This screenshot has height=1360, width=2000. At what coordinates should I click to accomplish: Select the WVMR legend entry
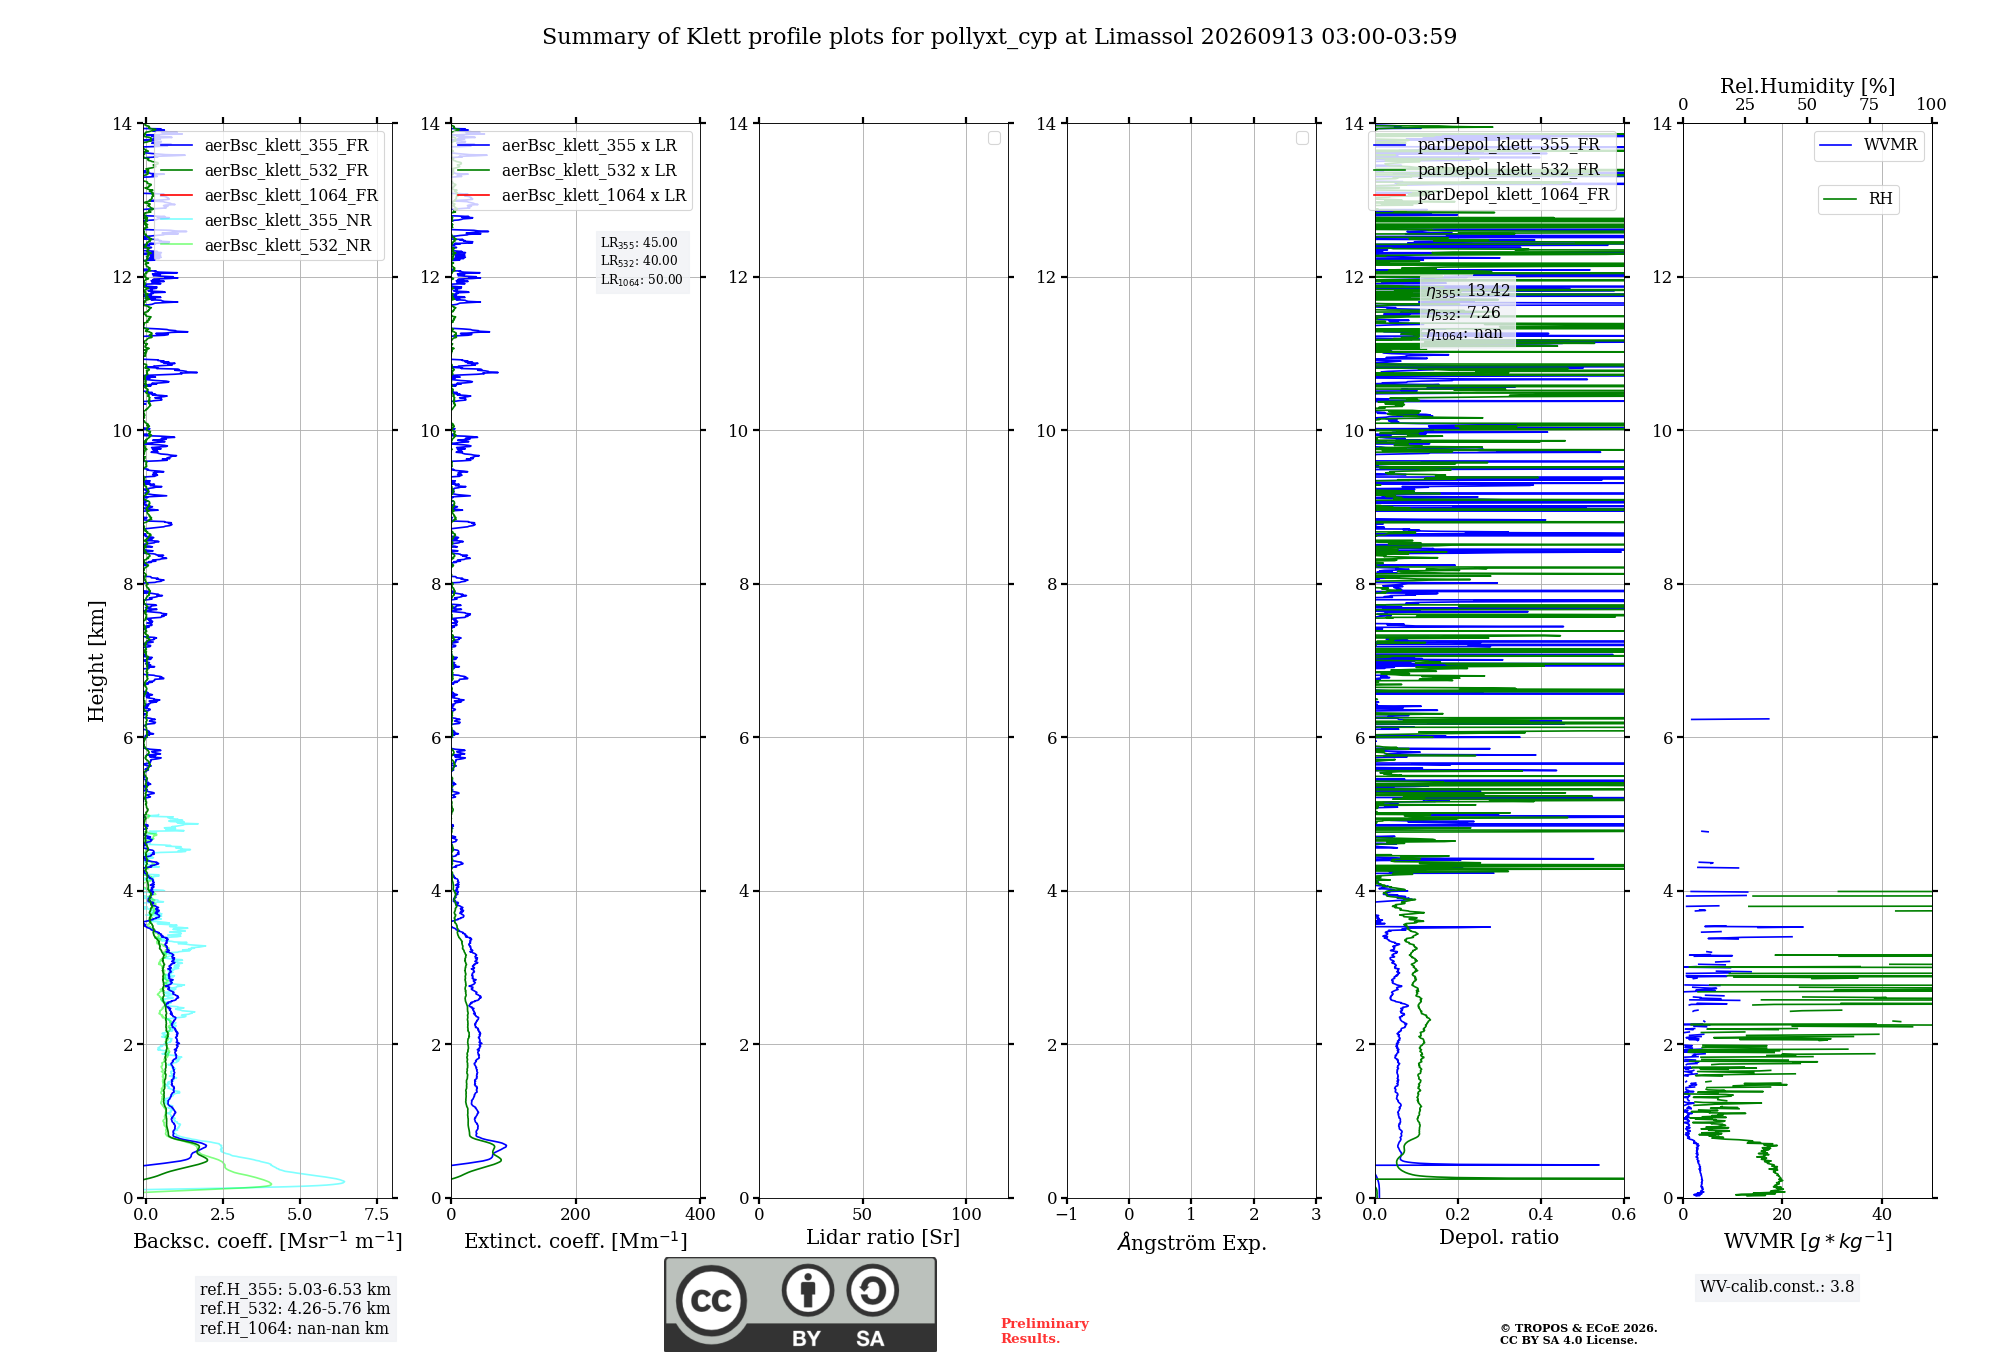1868,145
